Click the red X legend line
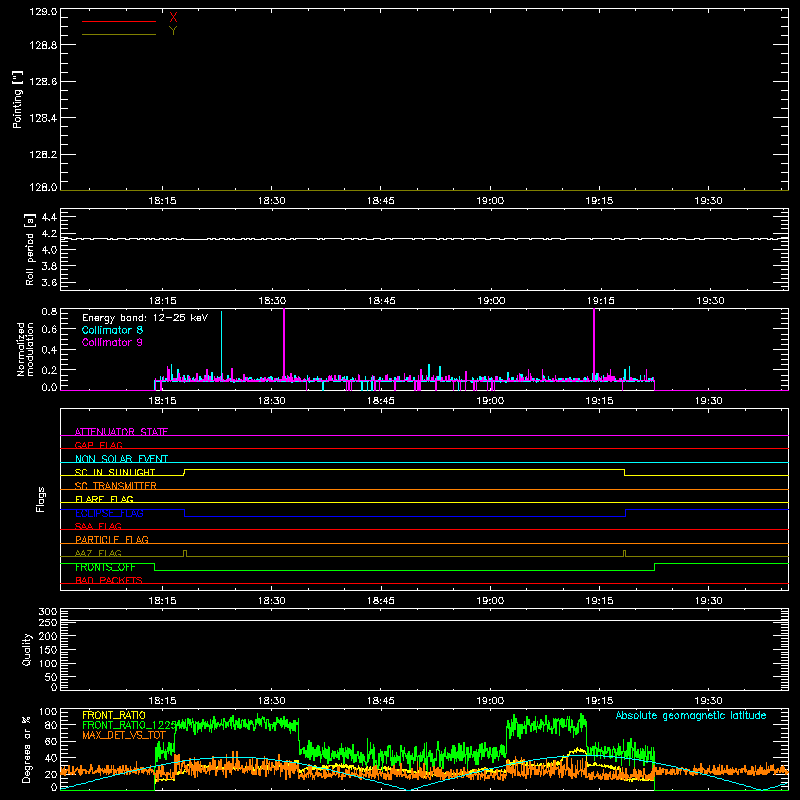Image resolution: width=800 pixels, height=800 pixels. (x=119, y=21)
